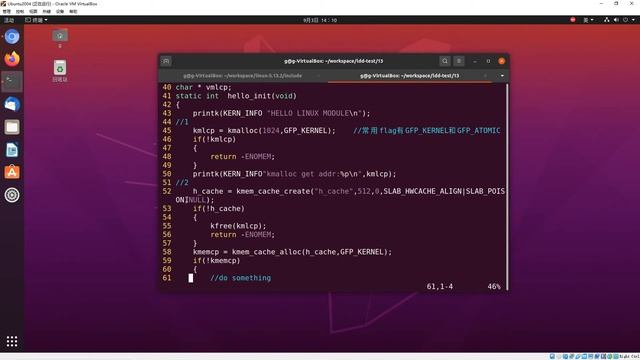Maximize the terminal window
640x360 pixels.
(x=488, y=61)
